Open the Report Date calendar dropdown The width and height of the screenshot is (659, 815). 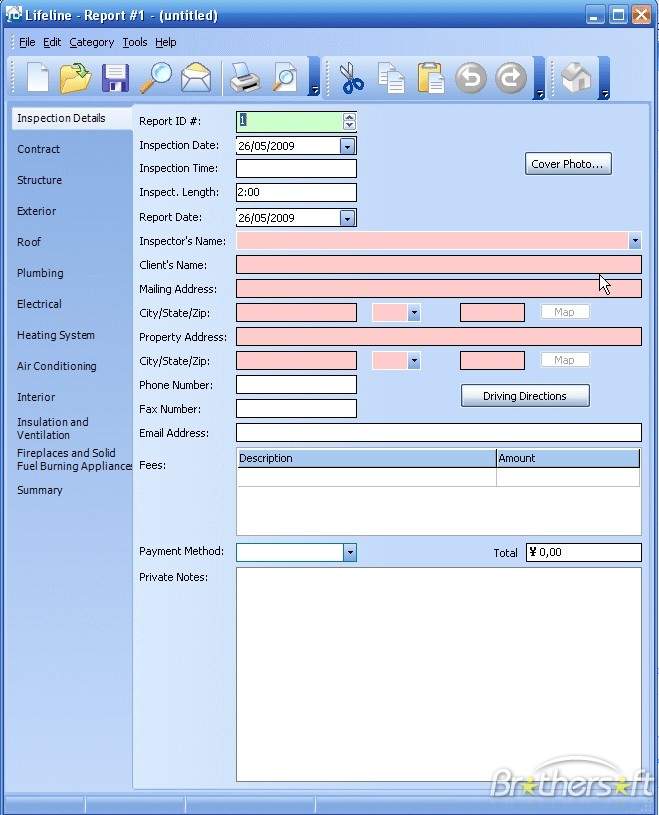[x=347, y=218]
